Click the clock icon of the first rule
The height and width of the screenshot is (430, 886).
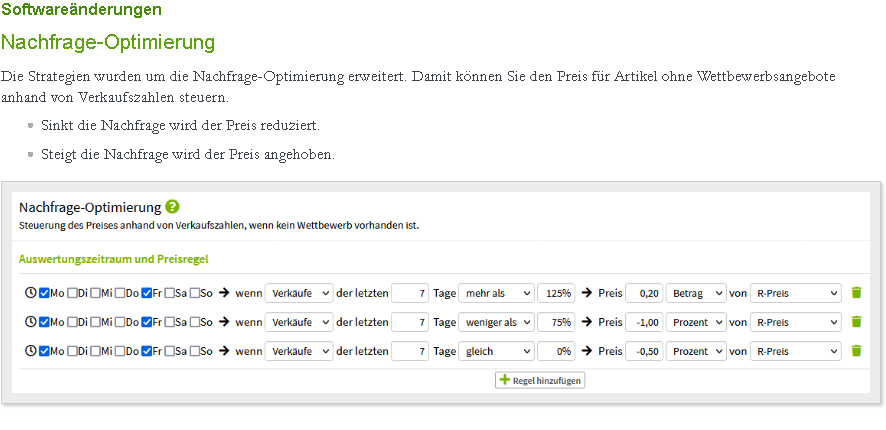tap(31, 293)
